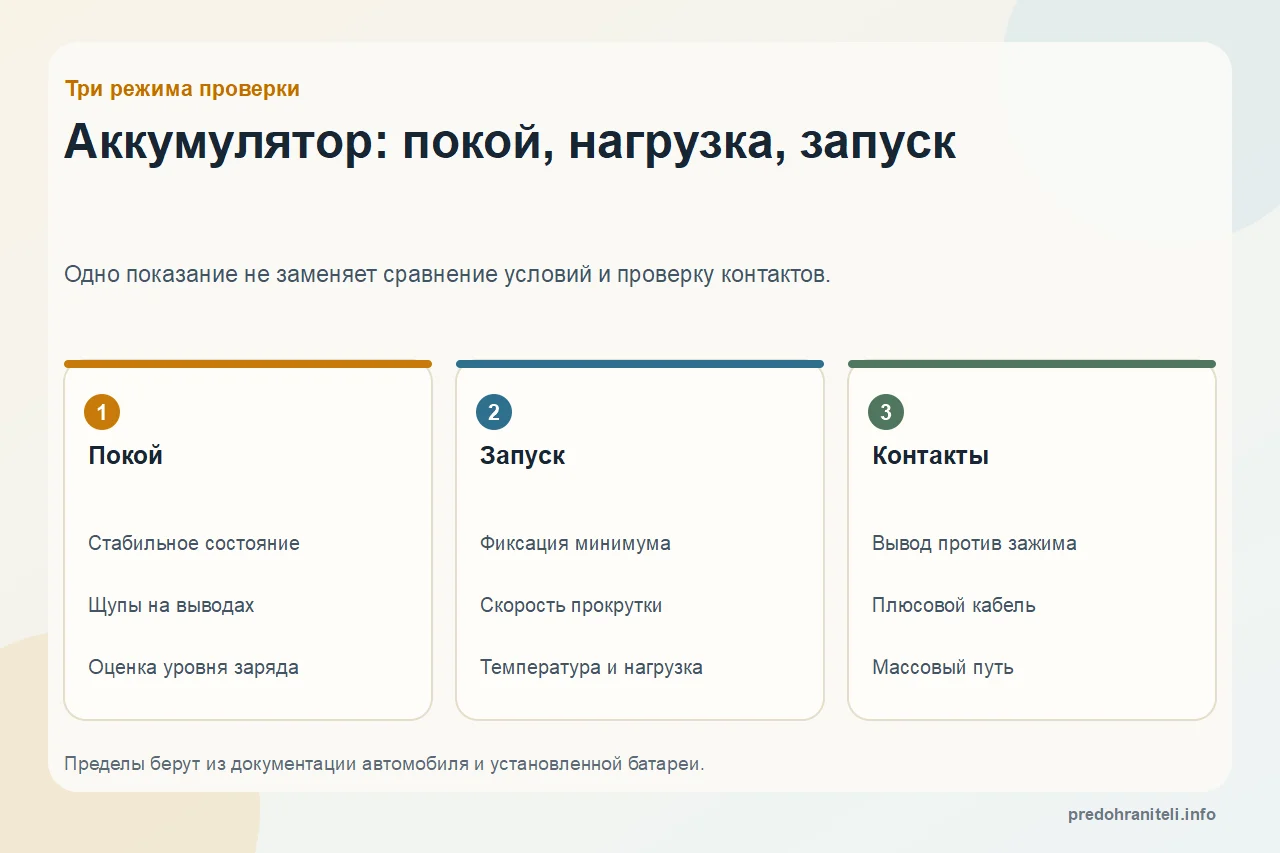The width and height of the screenshot is (1280, 853).
Task: Click 'Плюсовой кабель' list item
Action: pyautogui.click(x=954, y=606)
